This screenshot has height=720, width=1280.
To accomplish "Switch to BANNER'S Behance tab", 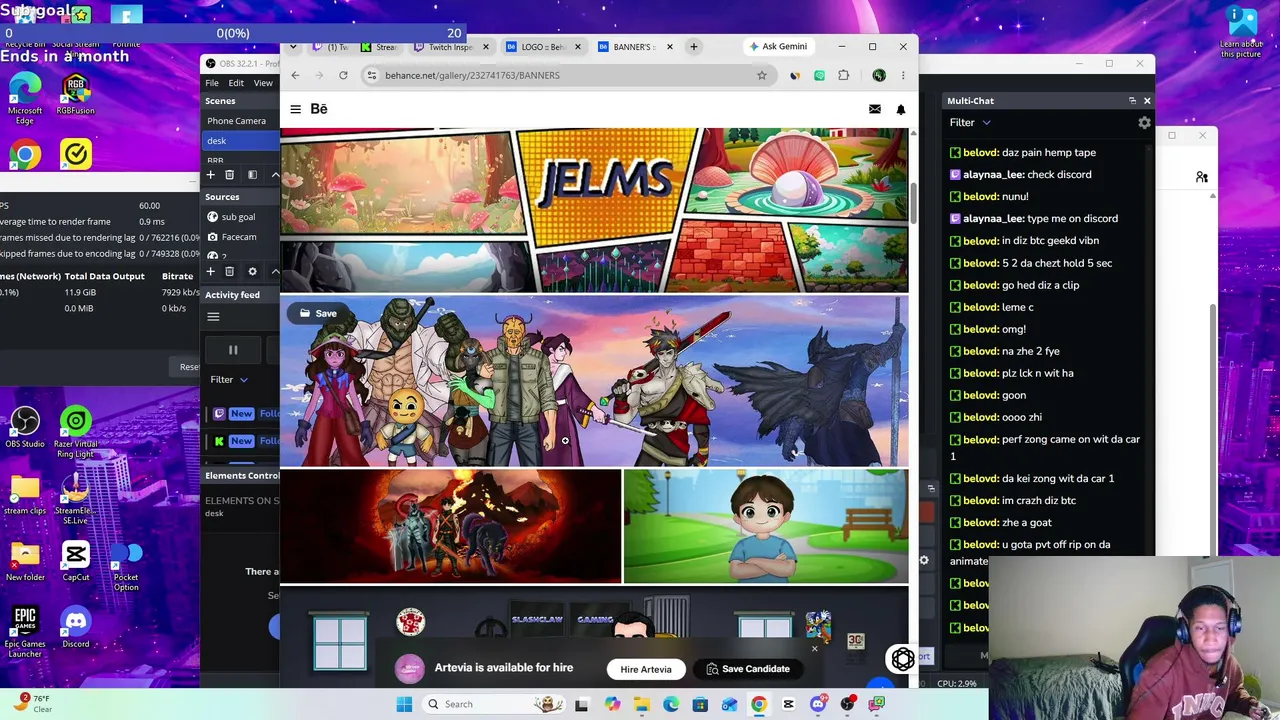I will (633, 47).
